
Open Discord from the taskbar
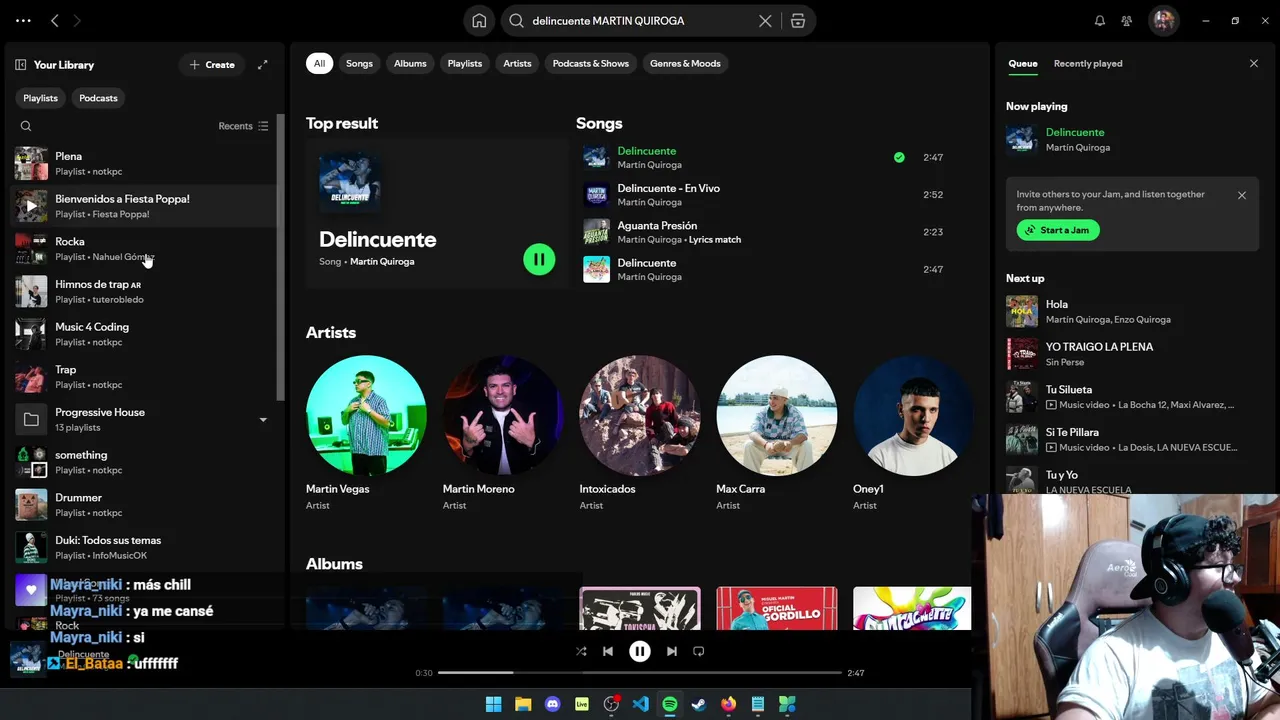point(552,704)
